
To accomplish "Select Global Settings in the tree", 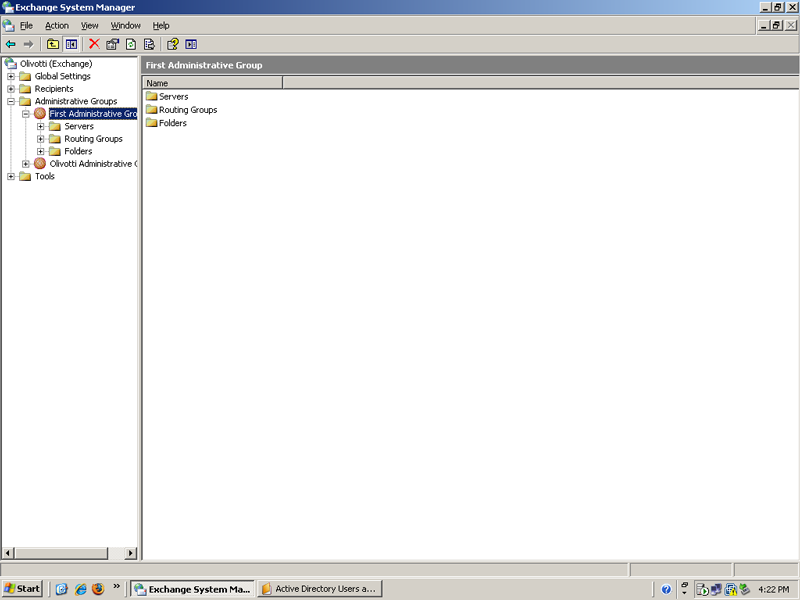I will tap(62, 76).
